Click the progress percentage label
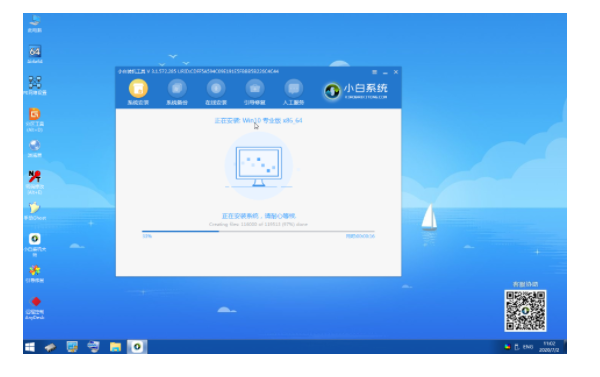The width and height of the screenshot is (600, 377). click(x=147, y=236)
